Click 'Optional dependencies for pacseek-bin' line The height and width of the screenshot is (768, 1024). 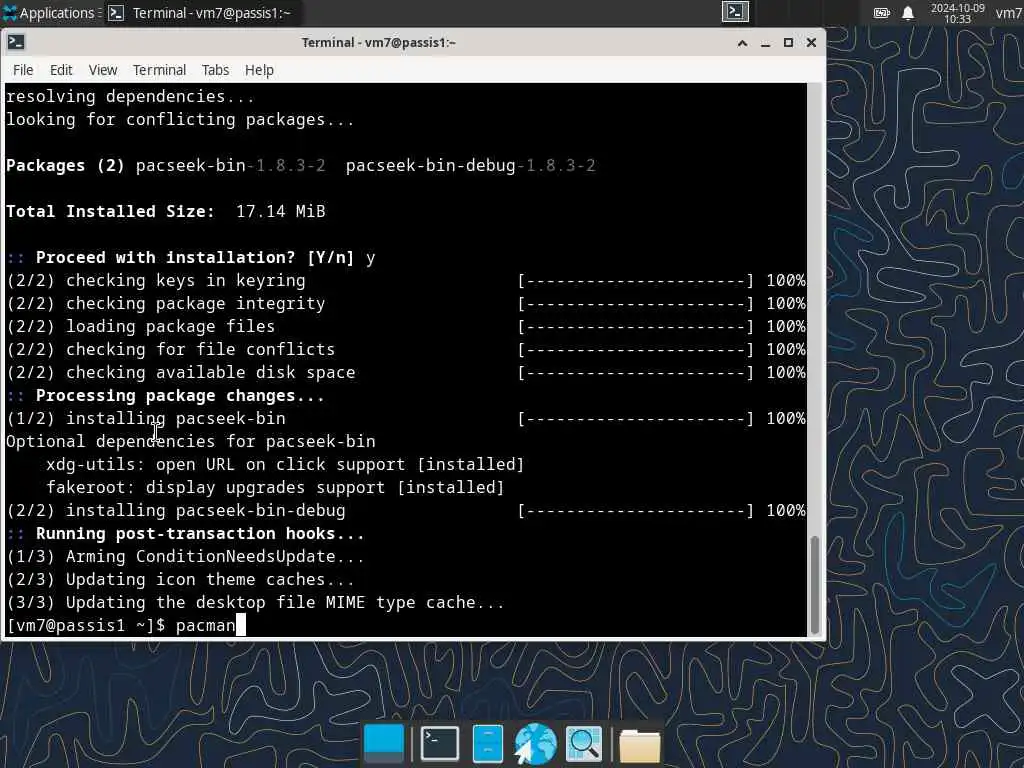click(x=191, y=441)
